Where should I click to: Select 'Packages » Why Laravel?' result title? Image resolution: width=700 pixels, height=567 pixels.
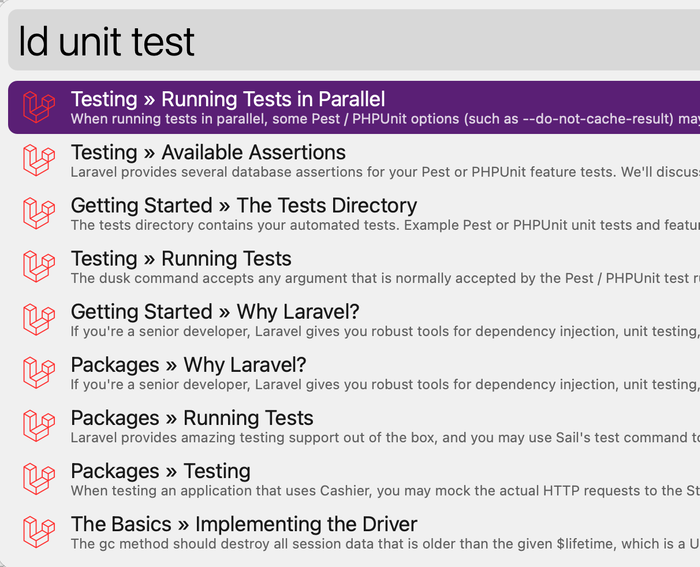pos(188,365)
